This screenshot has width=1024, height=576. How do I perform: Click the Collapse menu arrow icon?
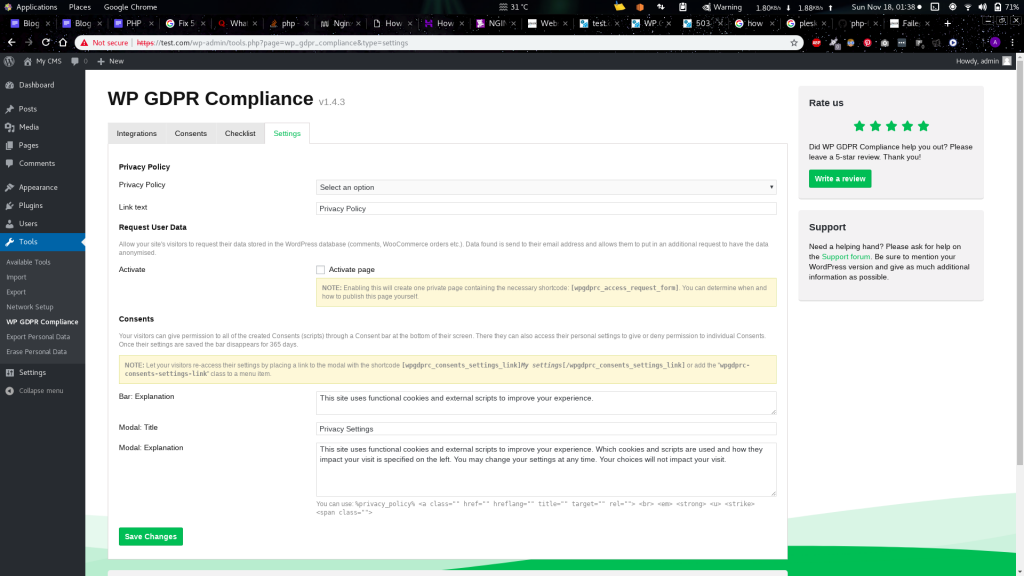(x=10, y=391)
